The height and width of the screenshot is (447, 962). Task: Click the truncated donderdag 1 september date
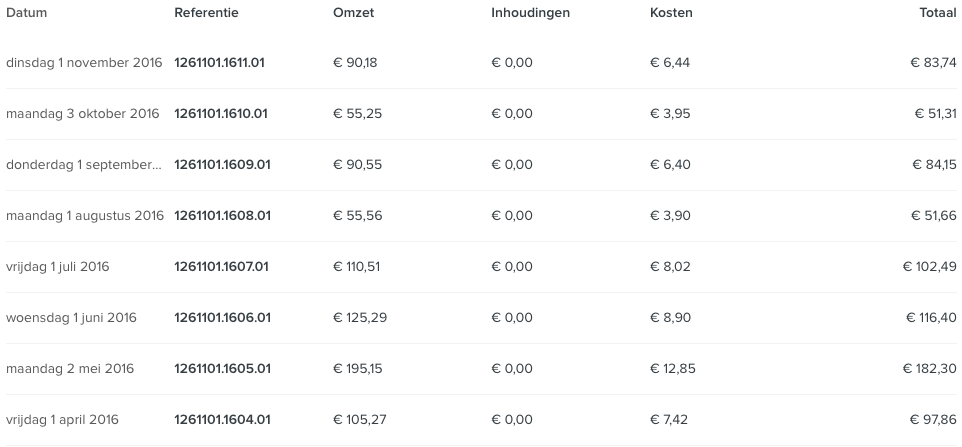click(84, 164)
